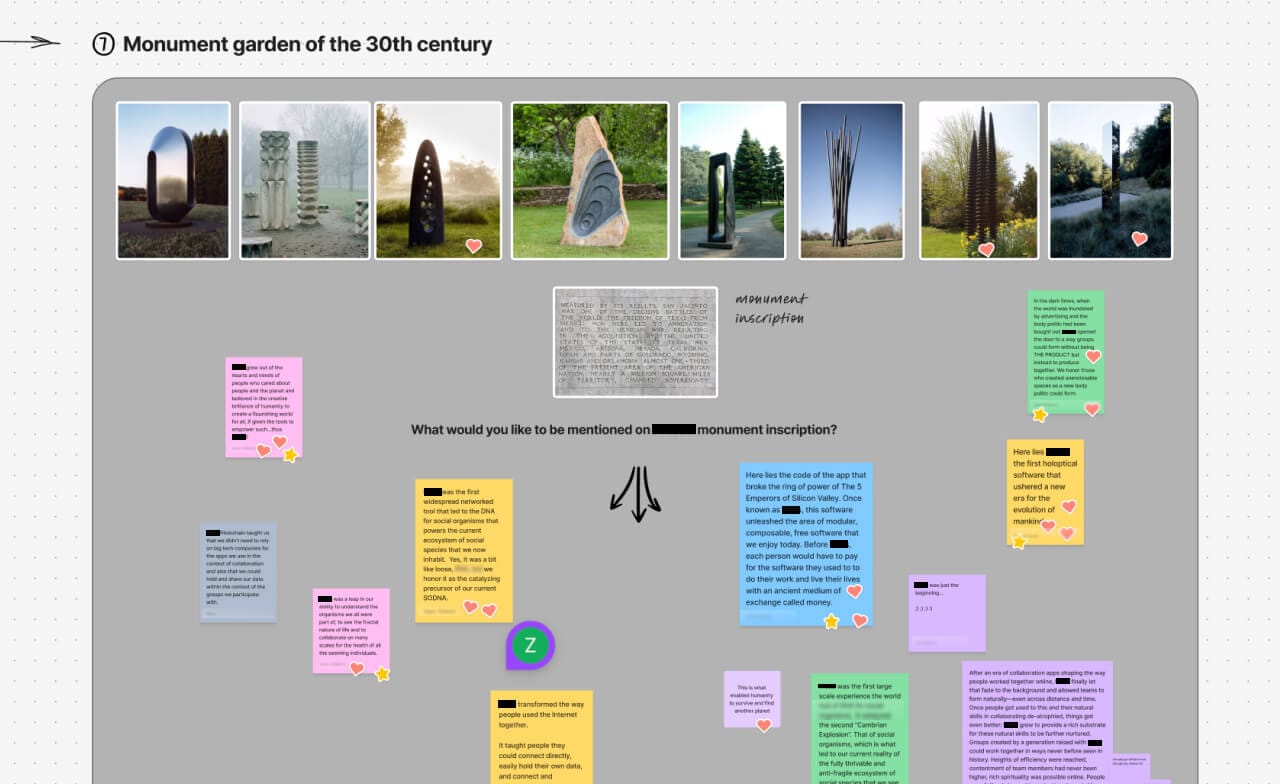Select small purple note 'This is what enabled humanity'
Screen dimensions: 1280x784
pyautogui.click(x=752, y=699)
